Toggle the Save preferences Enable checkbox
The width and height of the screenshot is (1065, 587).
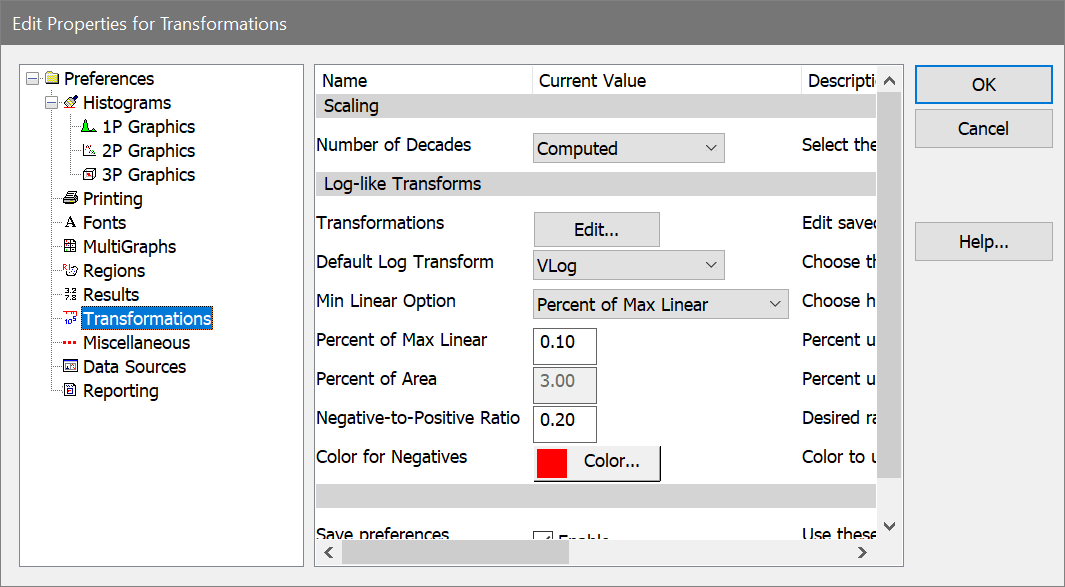(543, 539)
